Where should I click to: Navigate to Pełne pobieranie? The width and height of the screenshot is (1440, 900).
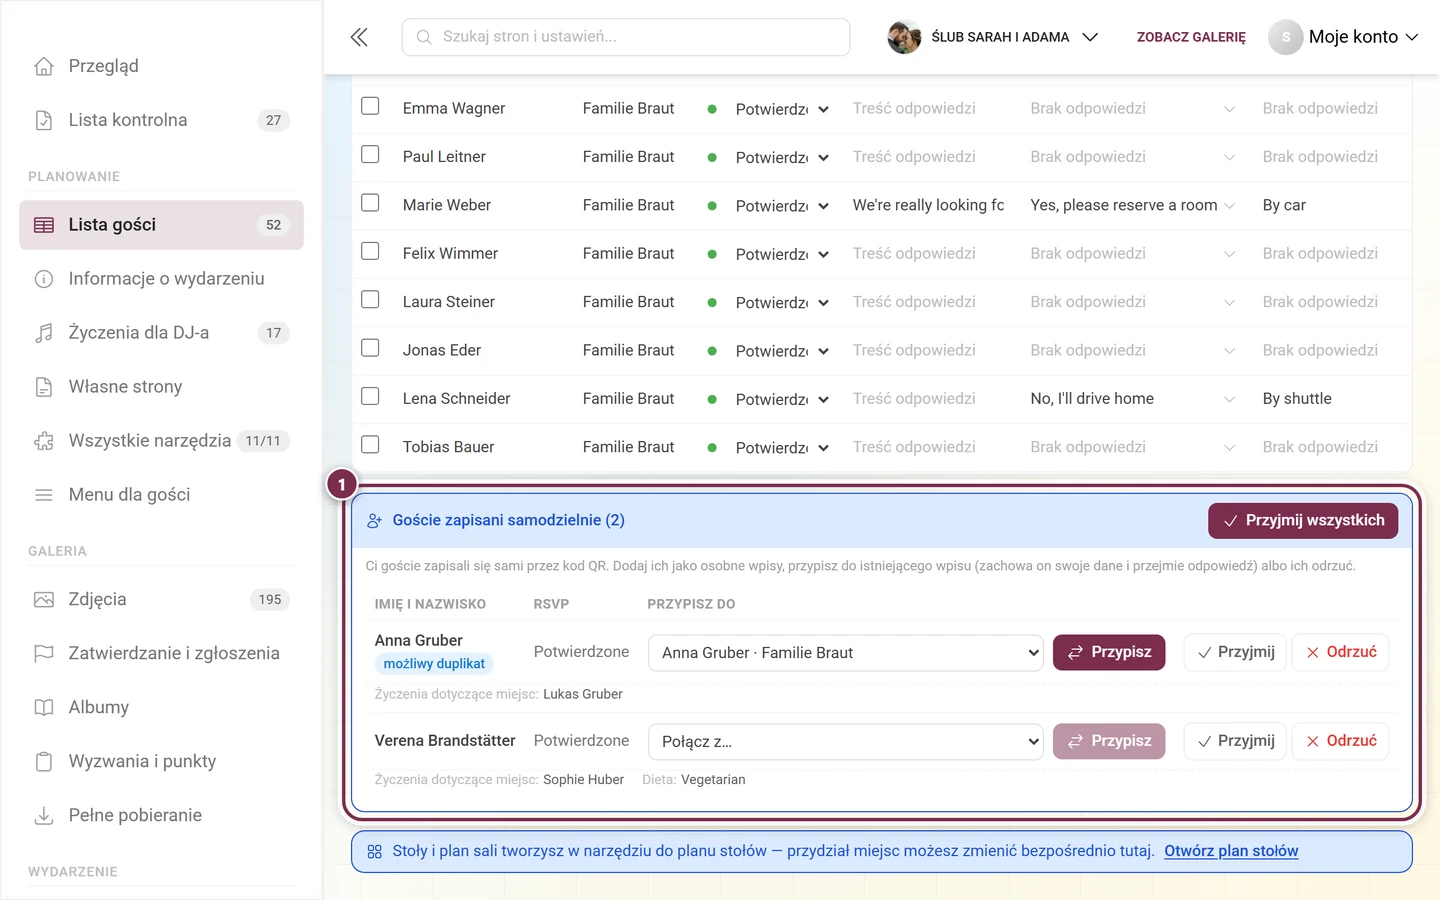162,816
